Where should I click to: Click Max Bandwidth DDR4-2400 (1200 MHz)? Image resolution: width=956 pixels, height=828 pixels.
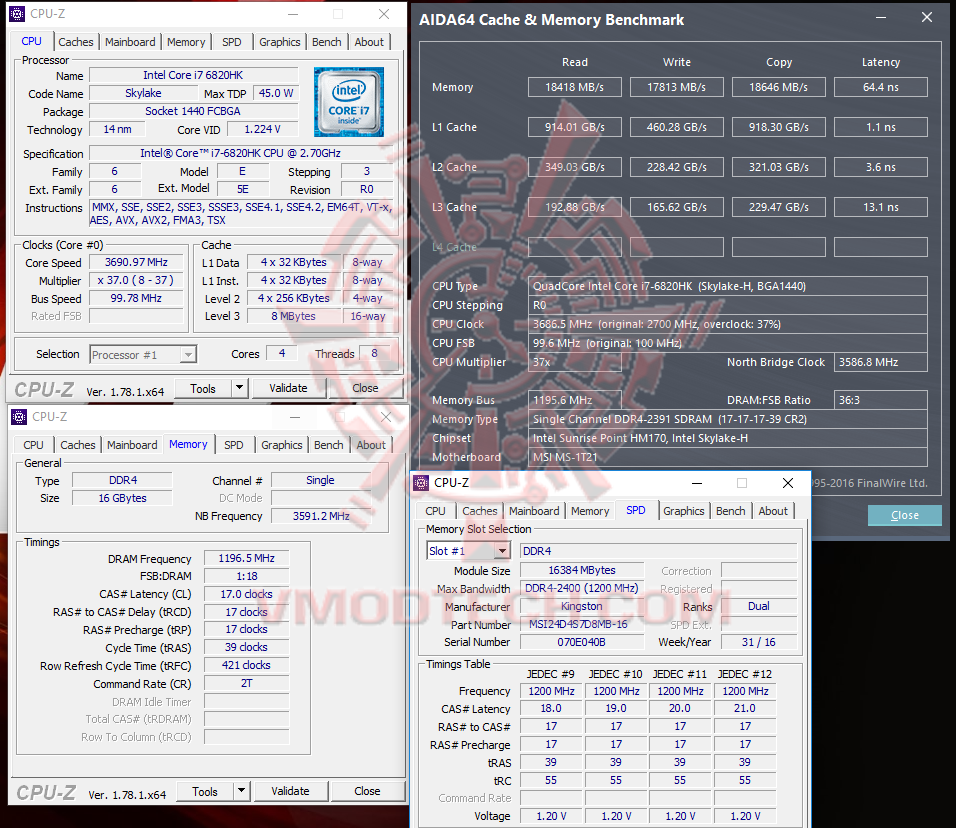(x=582, y=588)
